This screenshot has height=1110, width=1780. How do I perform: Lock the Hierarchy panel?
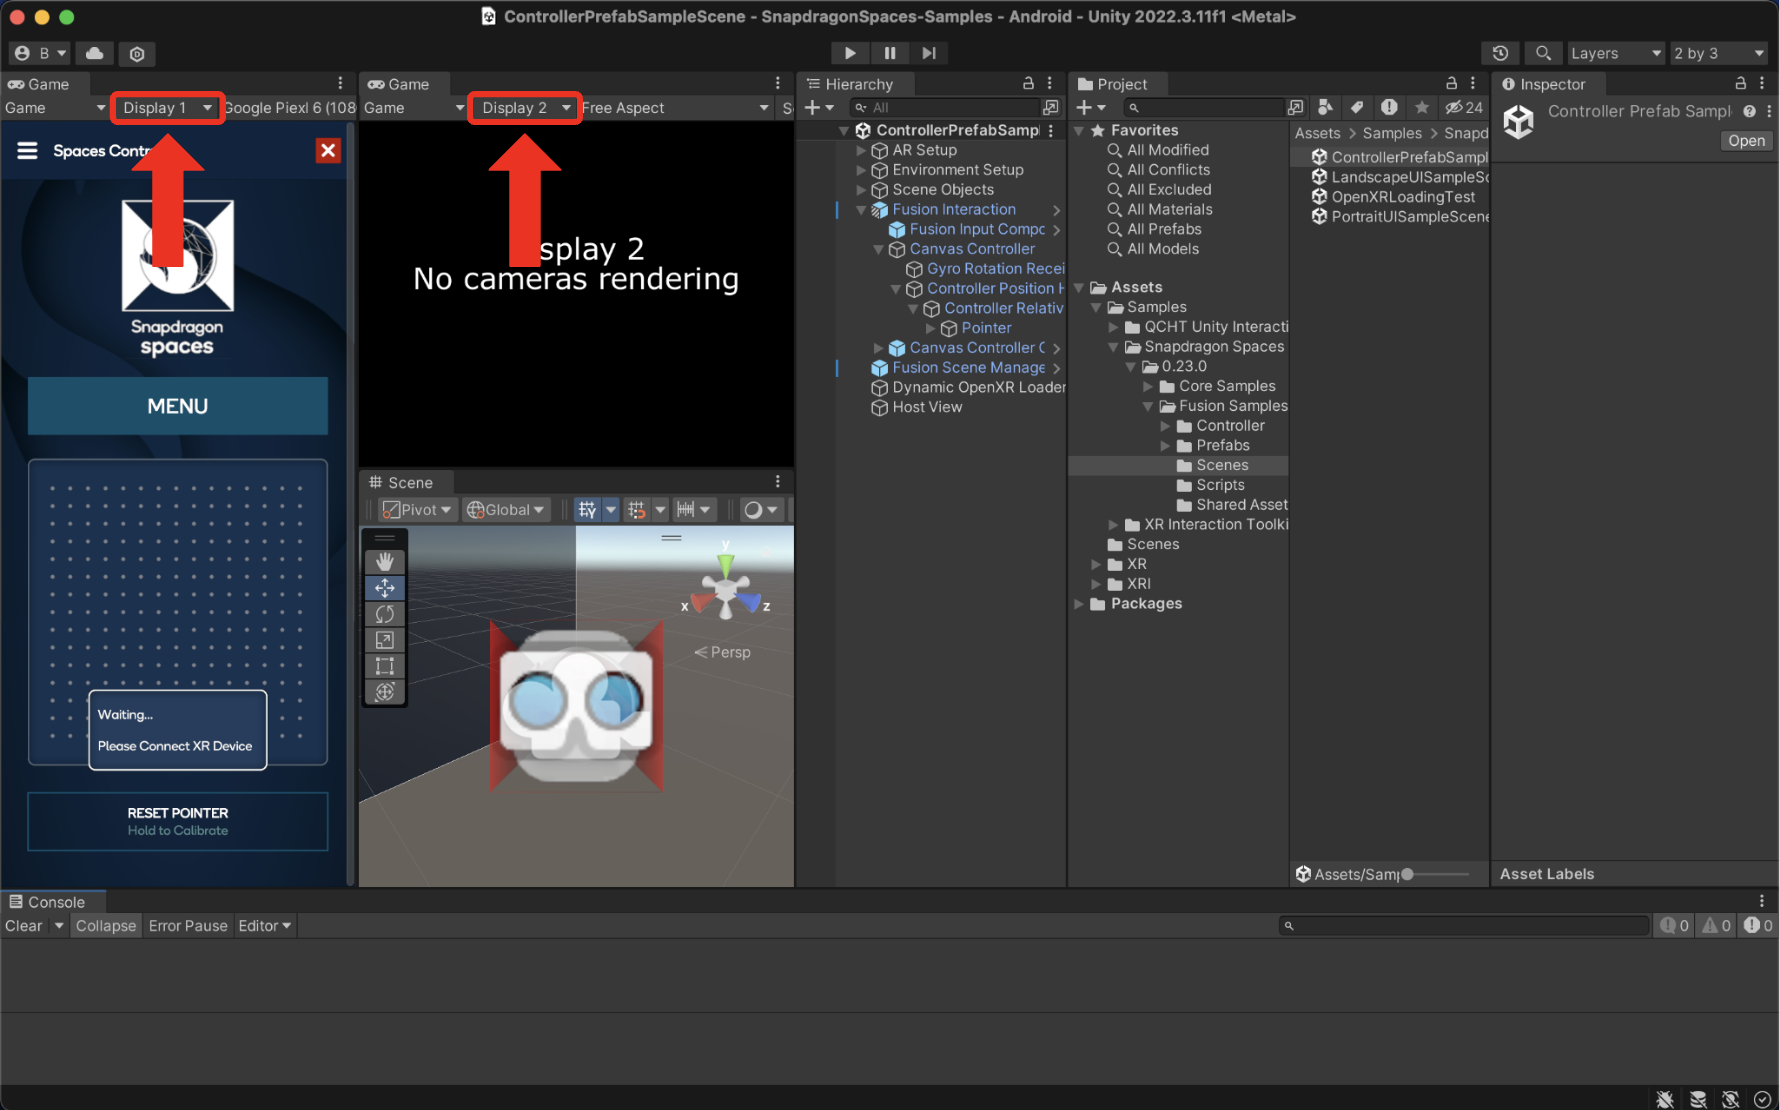tap(1028, 83)
